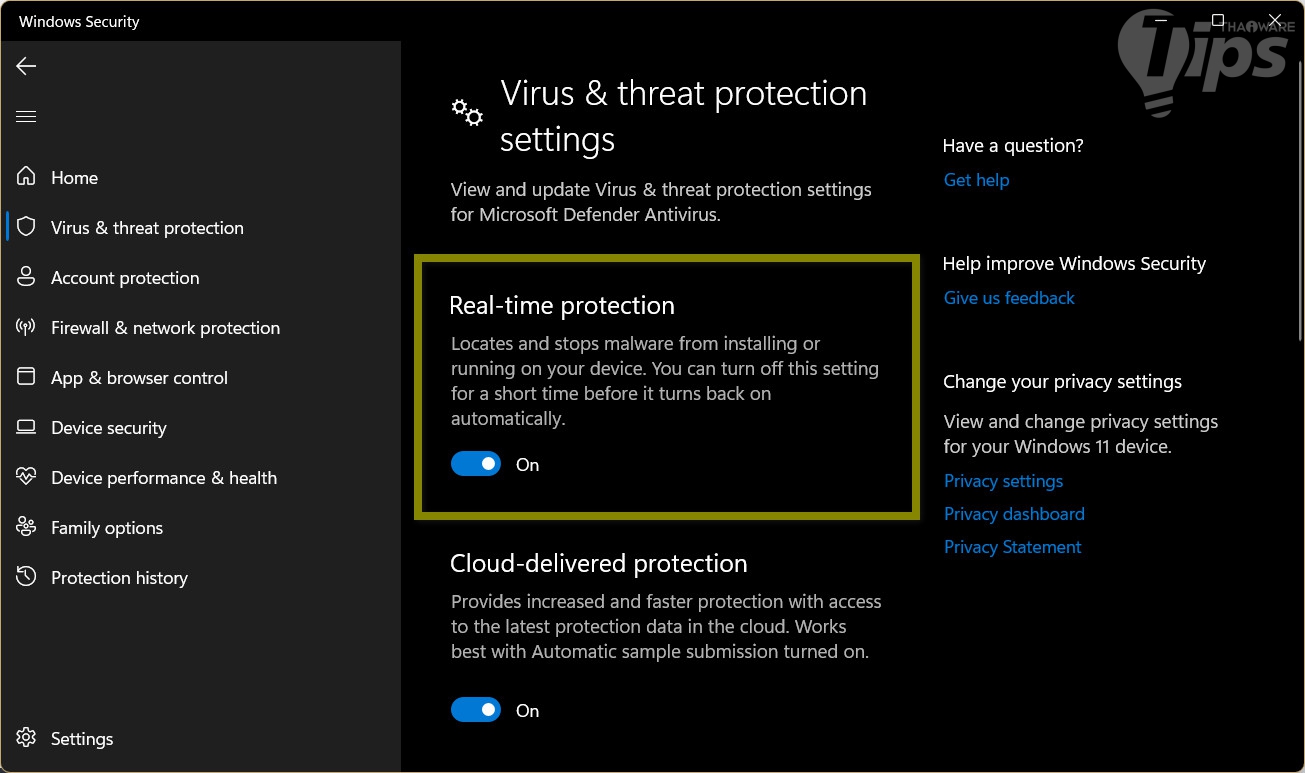Screen dimensions: 1305x773
Task: Open the Privacy Statement link
Action: pos(1012,547)
